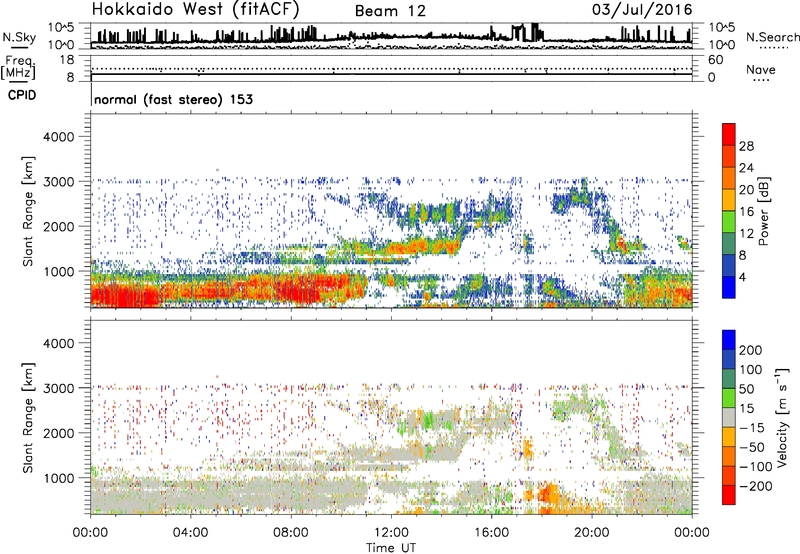This screenshot has height=554, width=800.
Task: Click the noise spike cluster near 17:30 UT
Action: [x=526, y=32]
